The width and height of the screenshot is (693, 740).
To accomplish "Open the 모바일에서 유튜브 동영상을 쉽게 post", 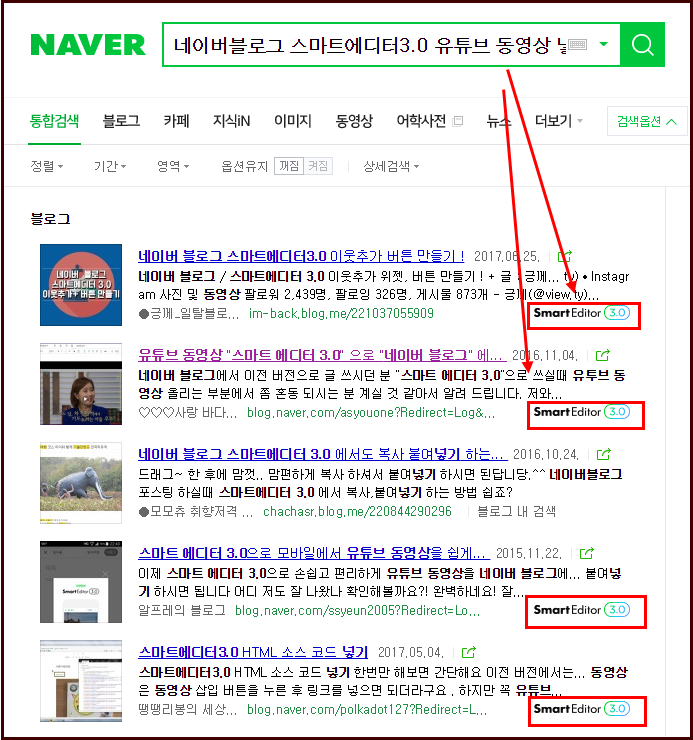I will 314,553.
